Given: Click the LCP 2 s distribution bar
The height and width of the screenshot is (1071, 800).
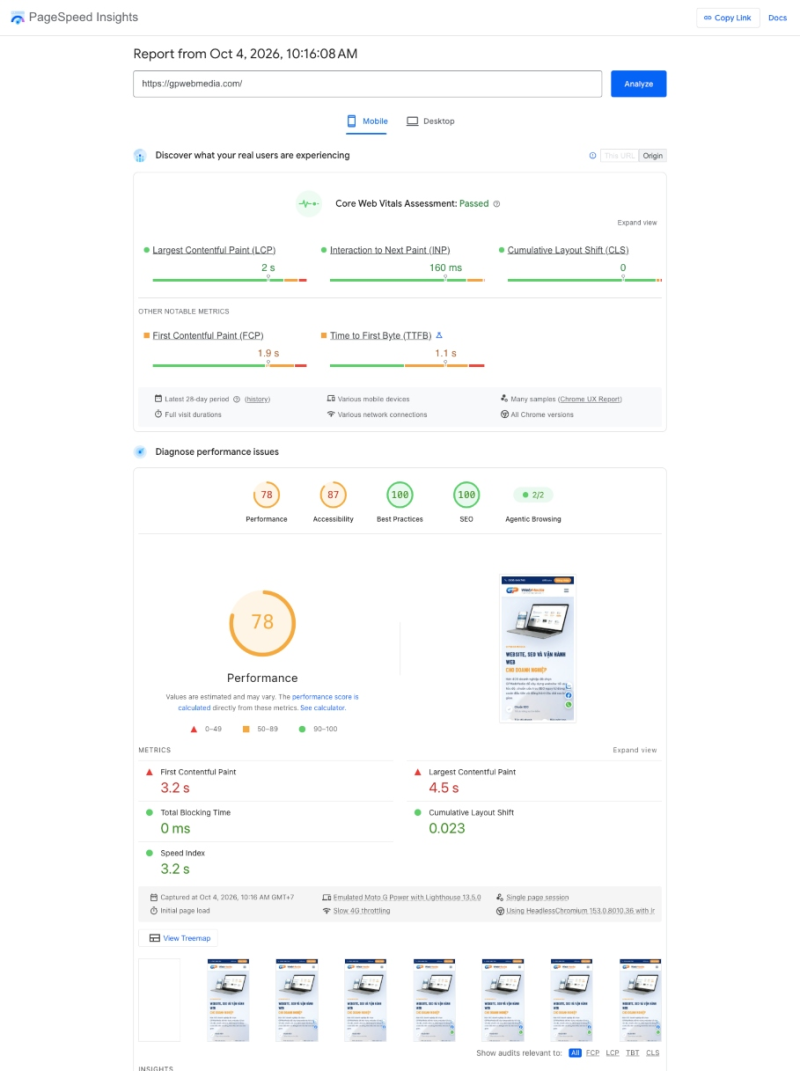Looking at the screenshot, I should point(230,280).
